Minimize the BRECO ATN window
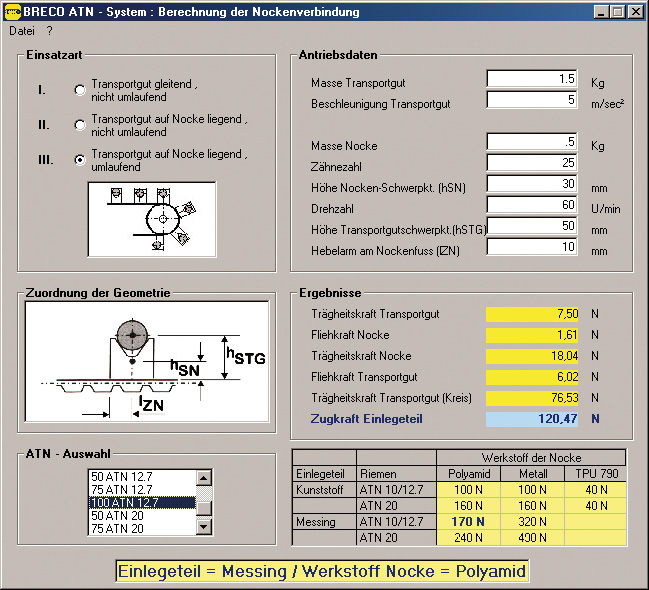The height and width of the screenshot is (590, 649). [x=601, y=12]
